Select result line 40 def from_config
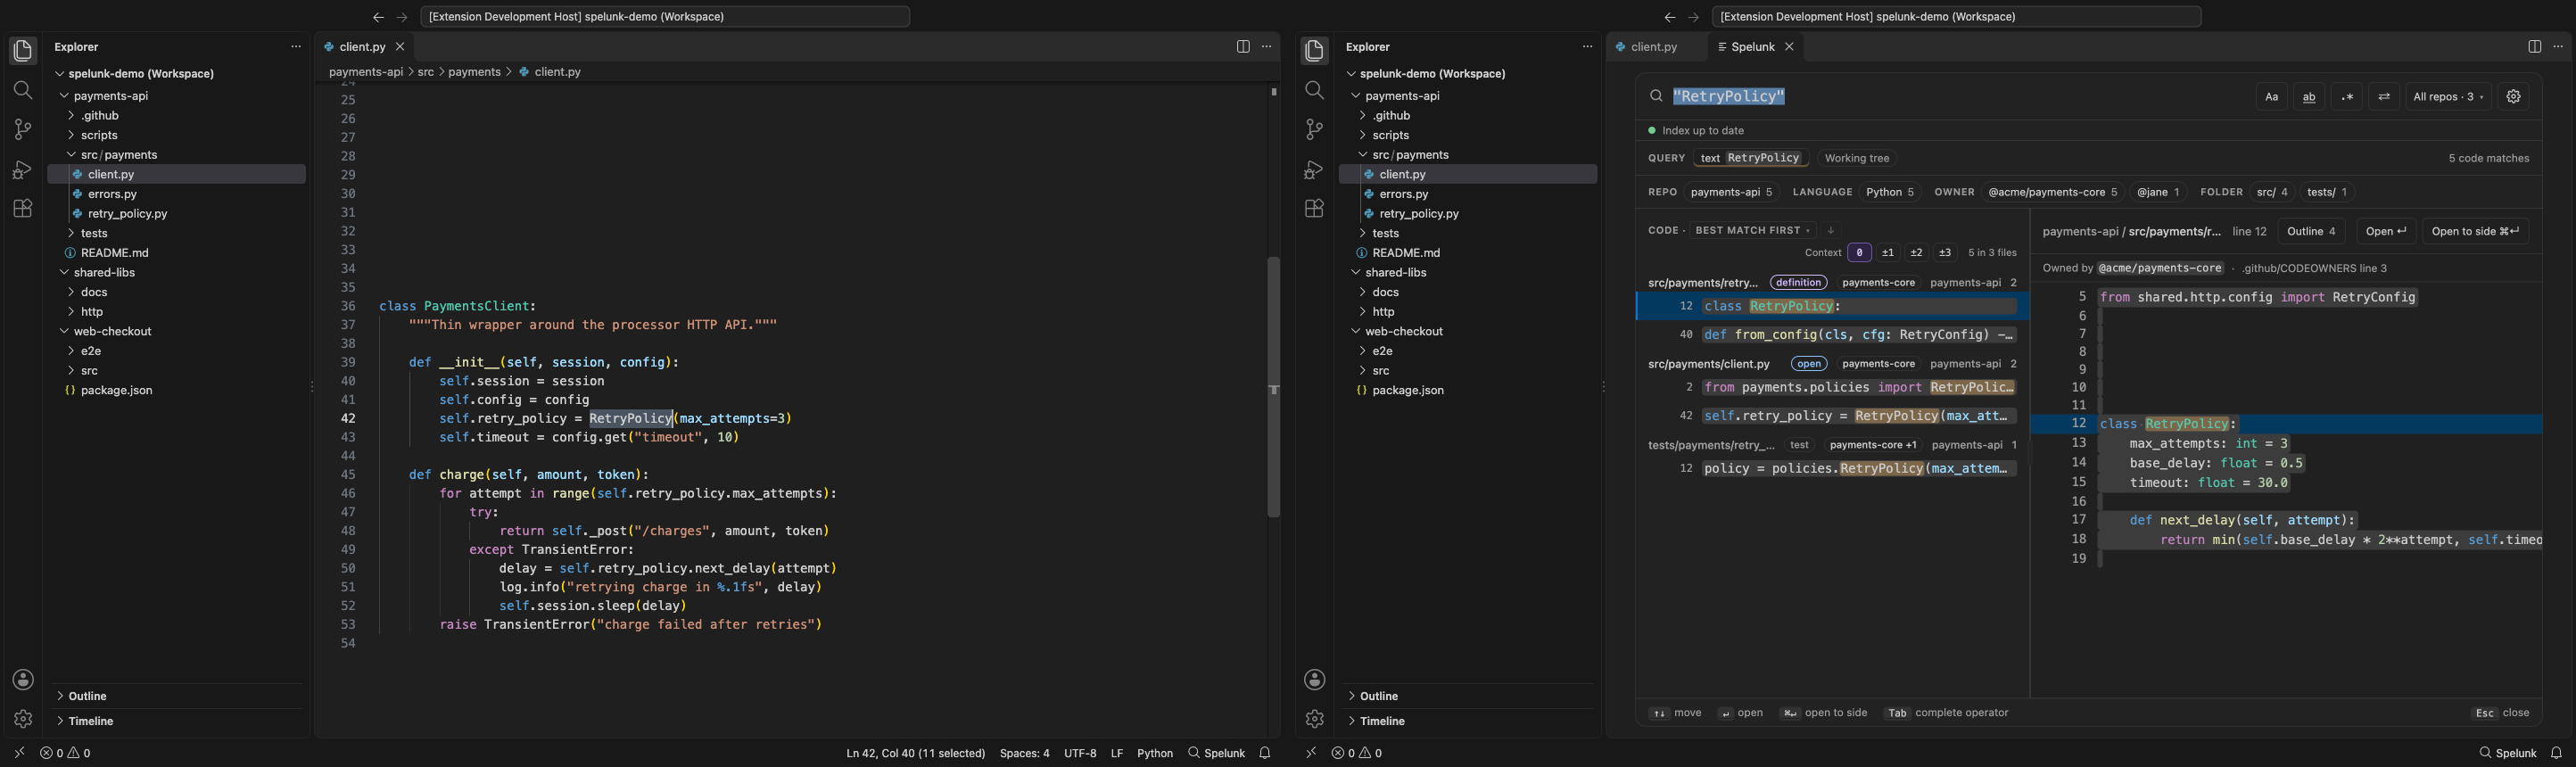 1832,335
